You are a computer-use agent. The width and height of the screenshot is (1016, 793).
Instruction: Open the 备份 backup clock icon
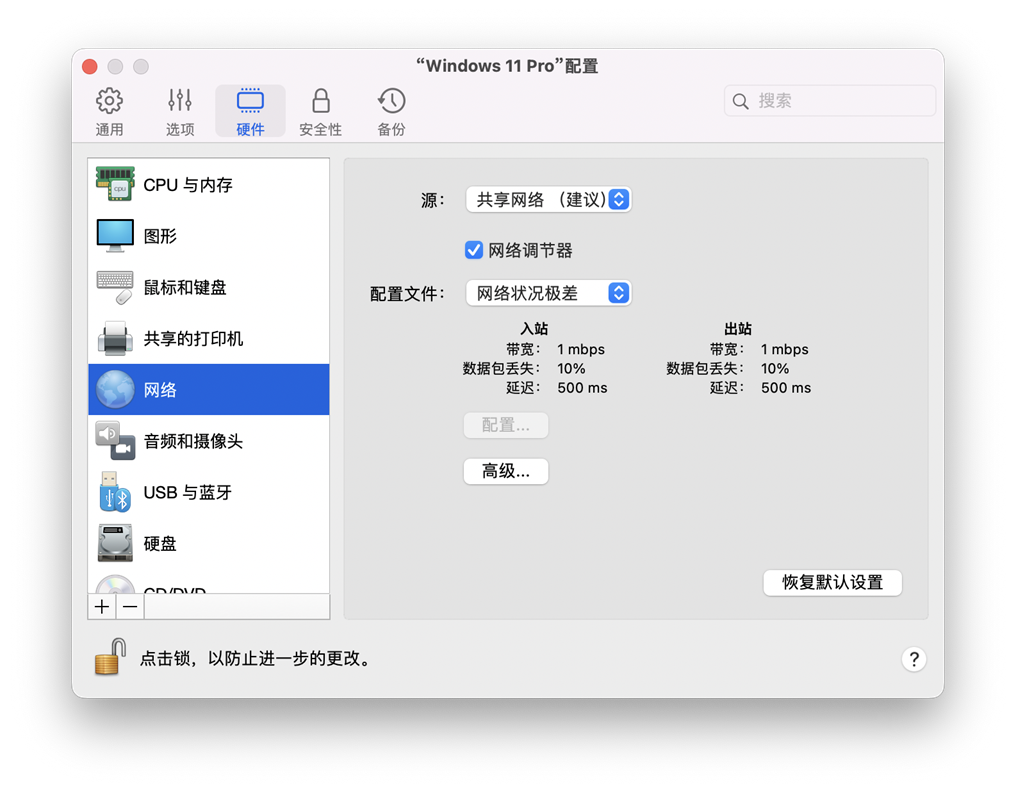point(391,100)
